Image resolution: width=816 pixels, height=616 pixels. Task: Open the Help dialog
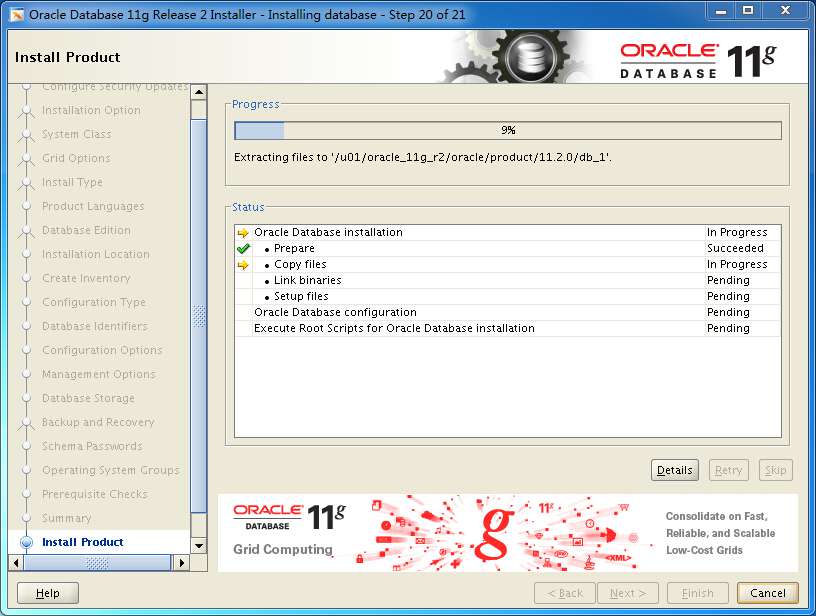tap(47, 593)
